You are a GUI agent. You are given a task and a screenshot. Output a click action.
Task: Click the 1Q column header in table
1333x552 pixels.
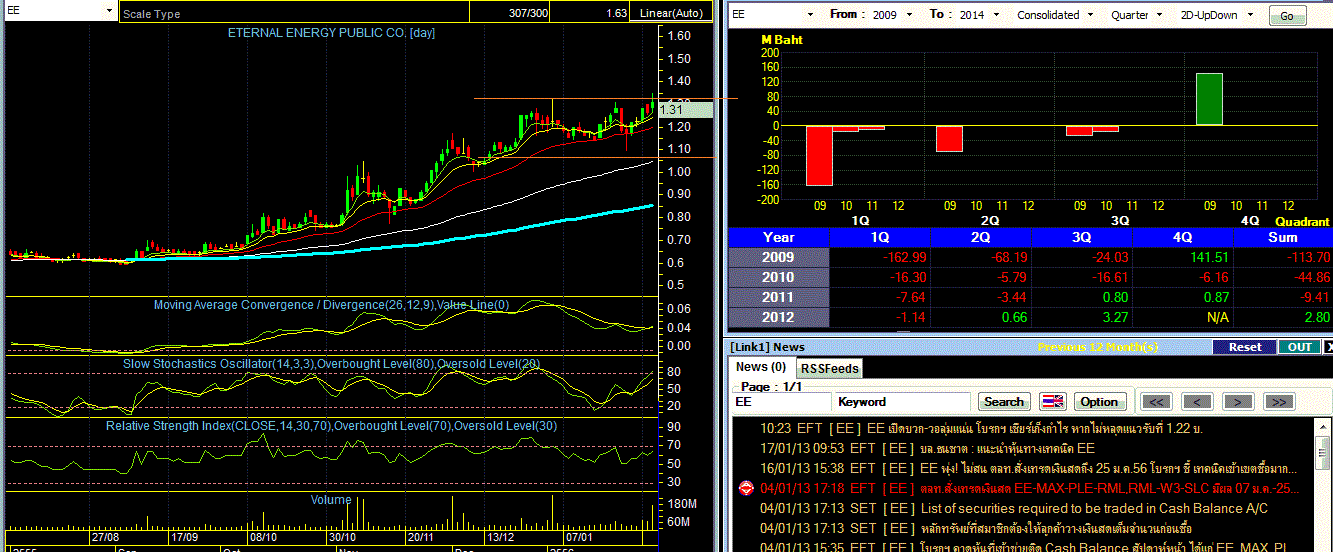(x=880, y=237)
